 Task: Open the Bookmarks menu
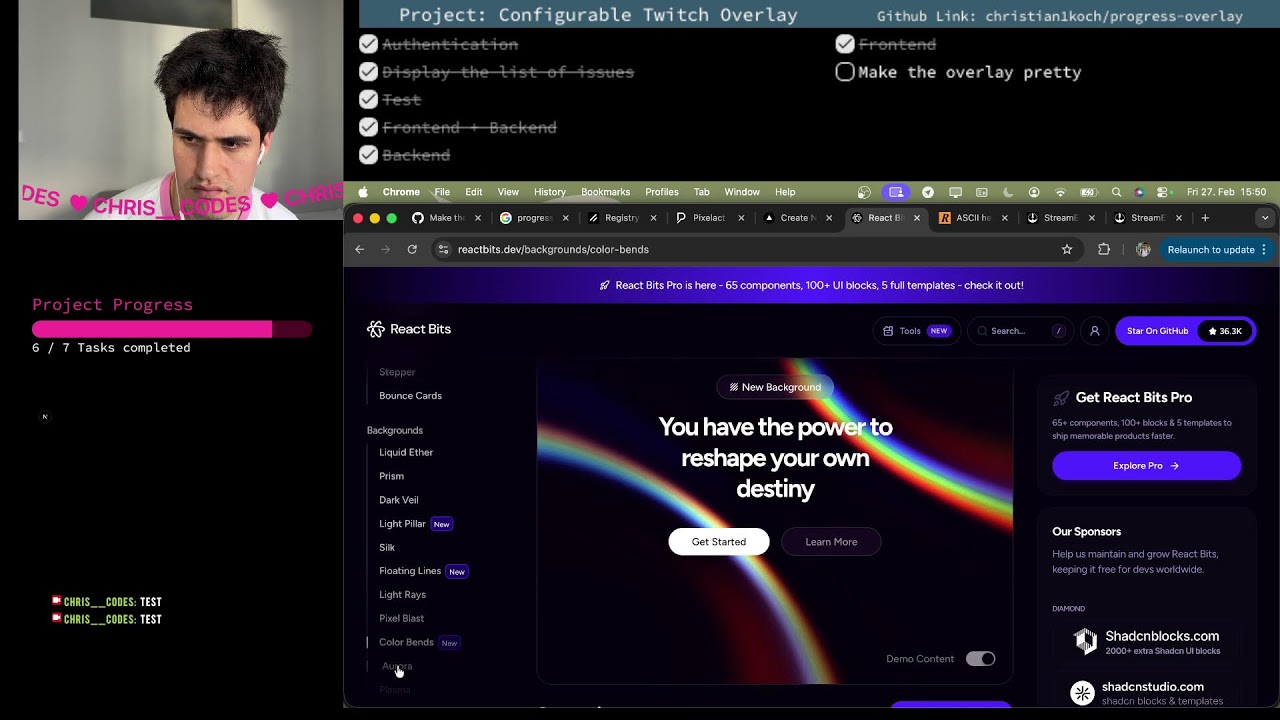point(606,192)
